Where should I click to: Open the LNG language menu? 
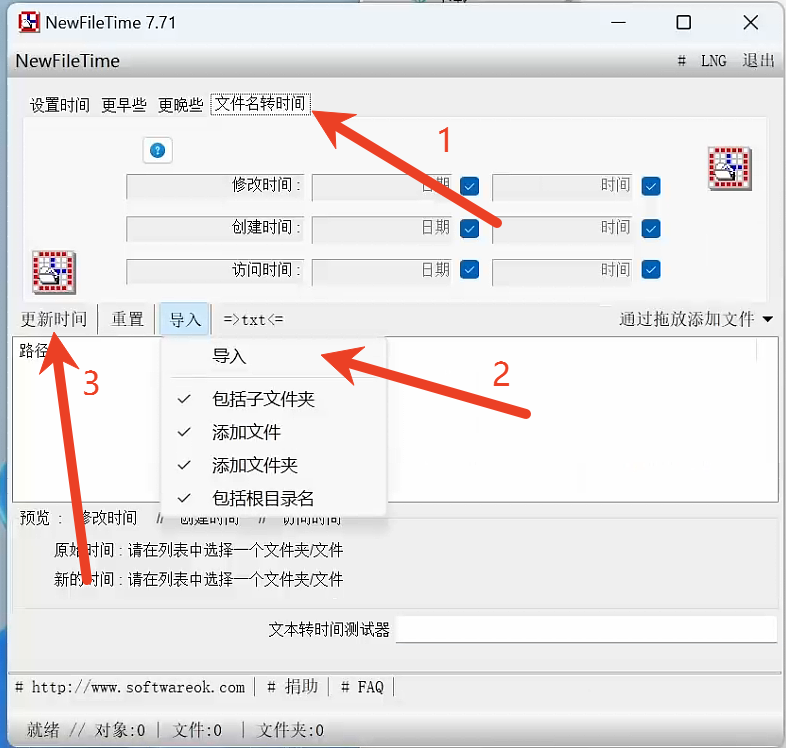[714, 61]
